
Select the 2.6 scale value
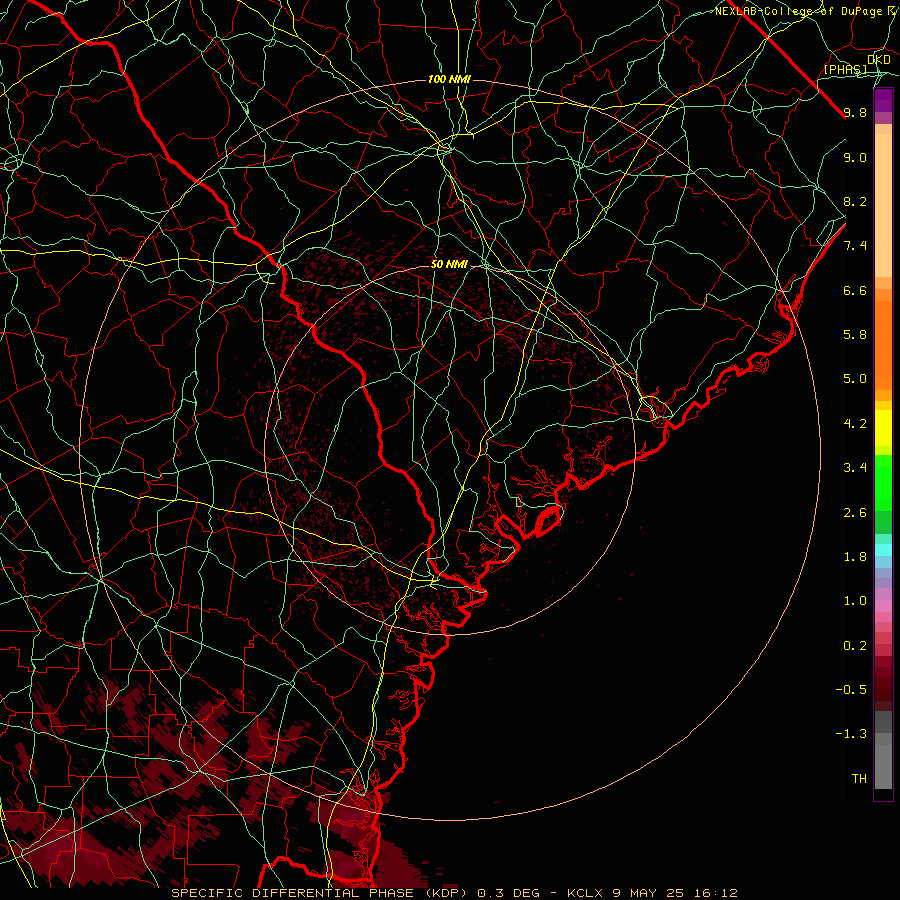click(x=855, y=513)
